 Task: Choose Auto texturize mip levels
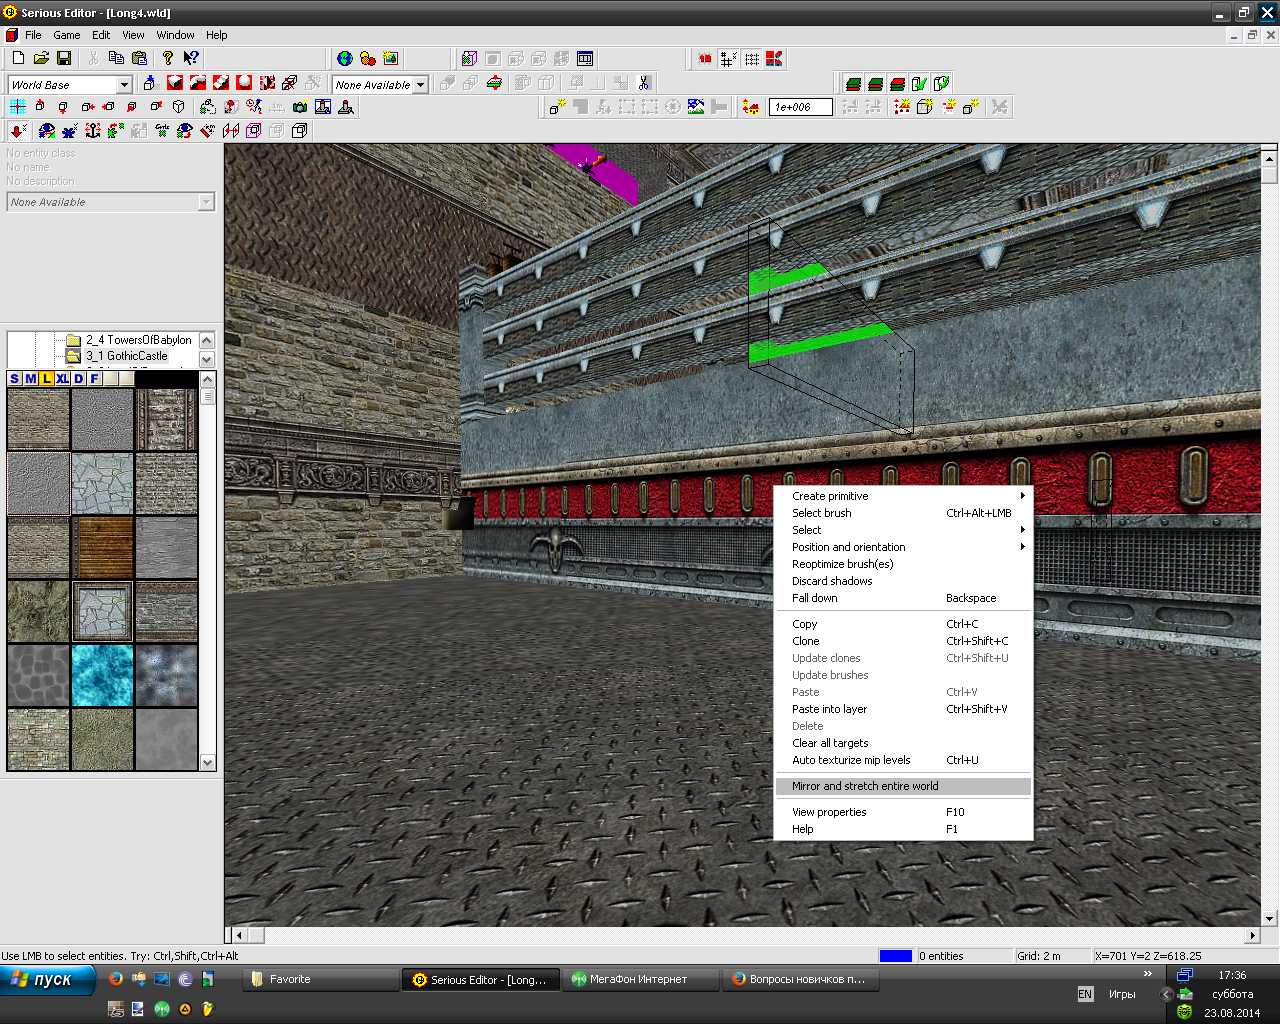pyautogui.click(x=903, y=760)
